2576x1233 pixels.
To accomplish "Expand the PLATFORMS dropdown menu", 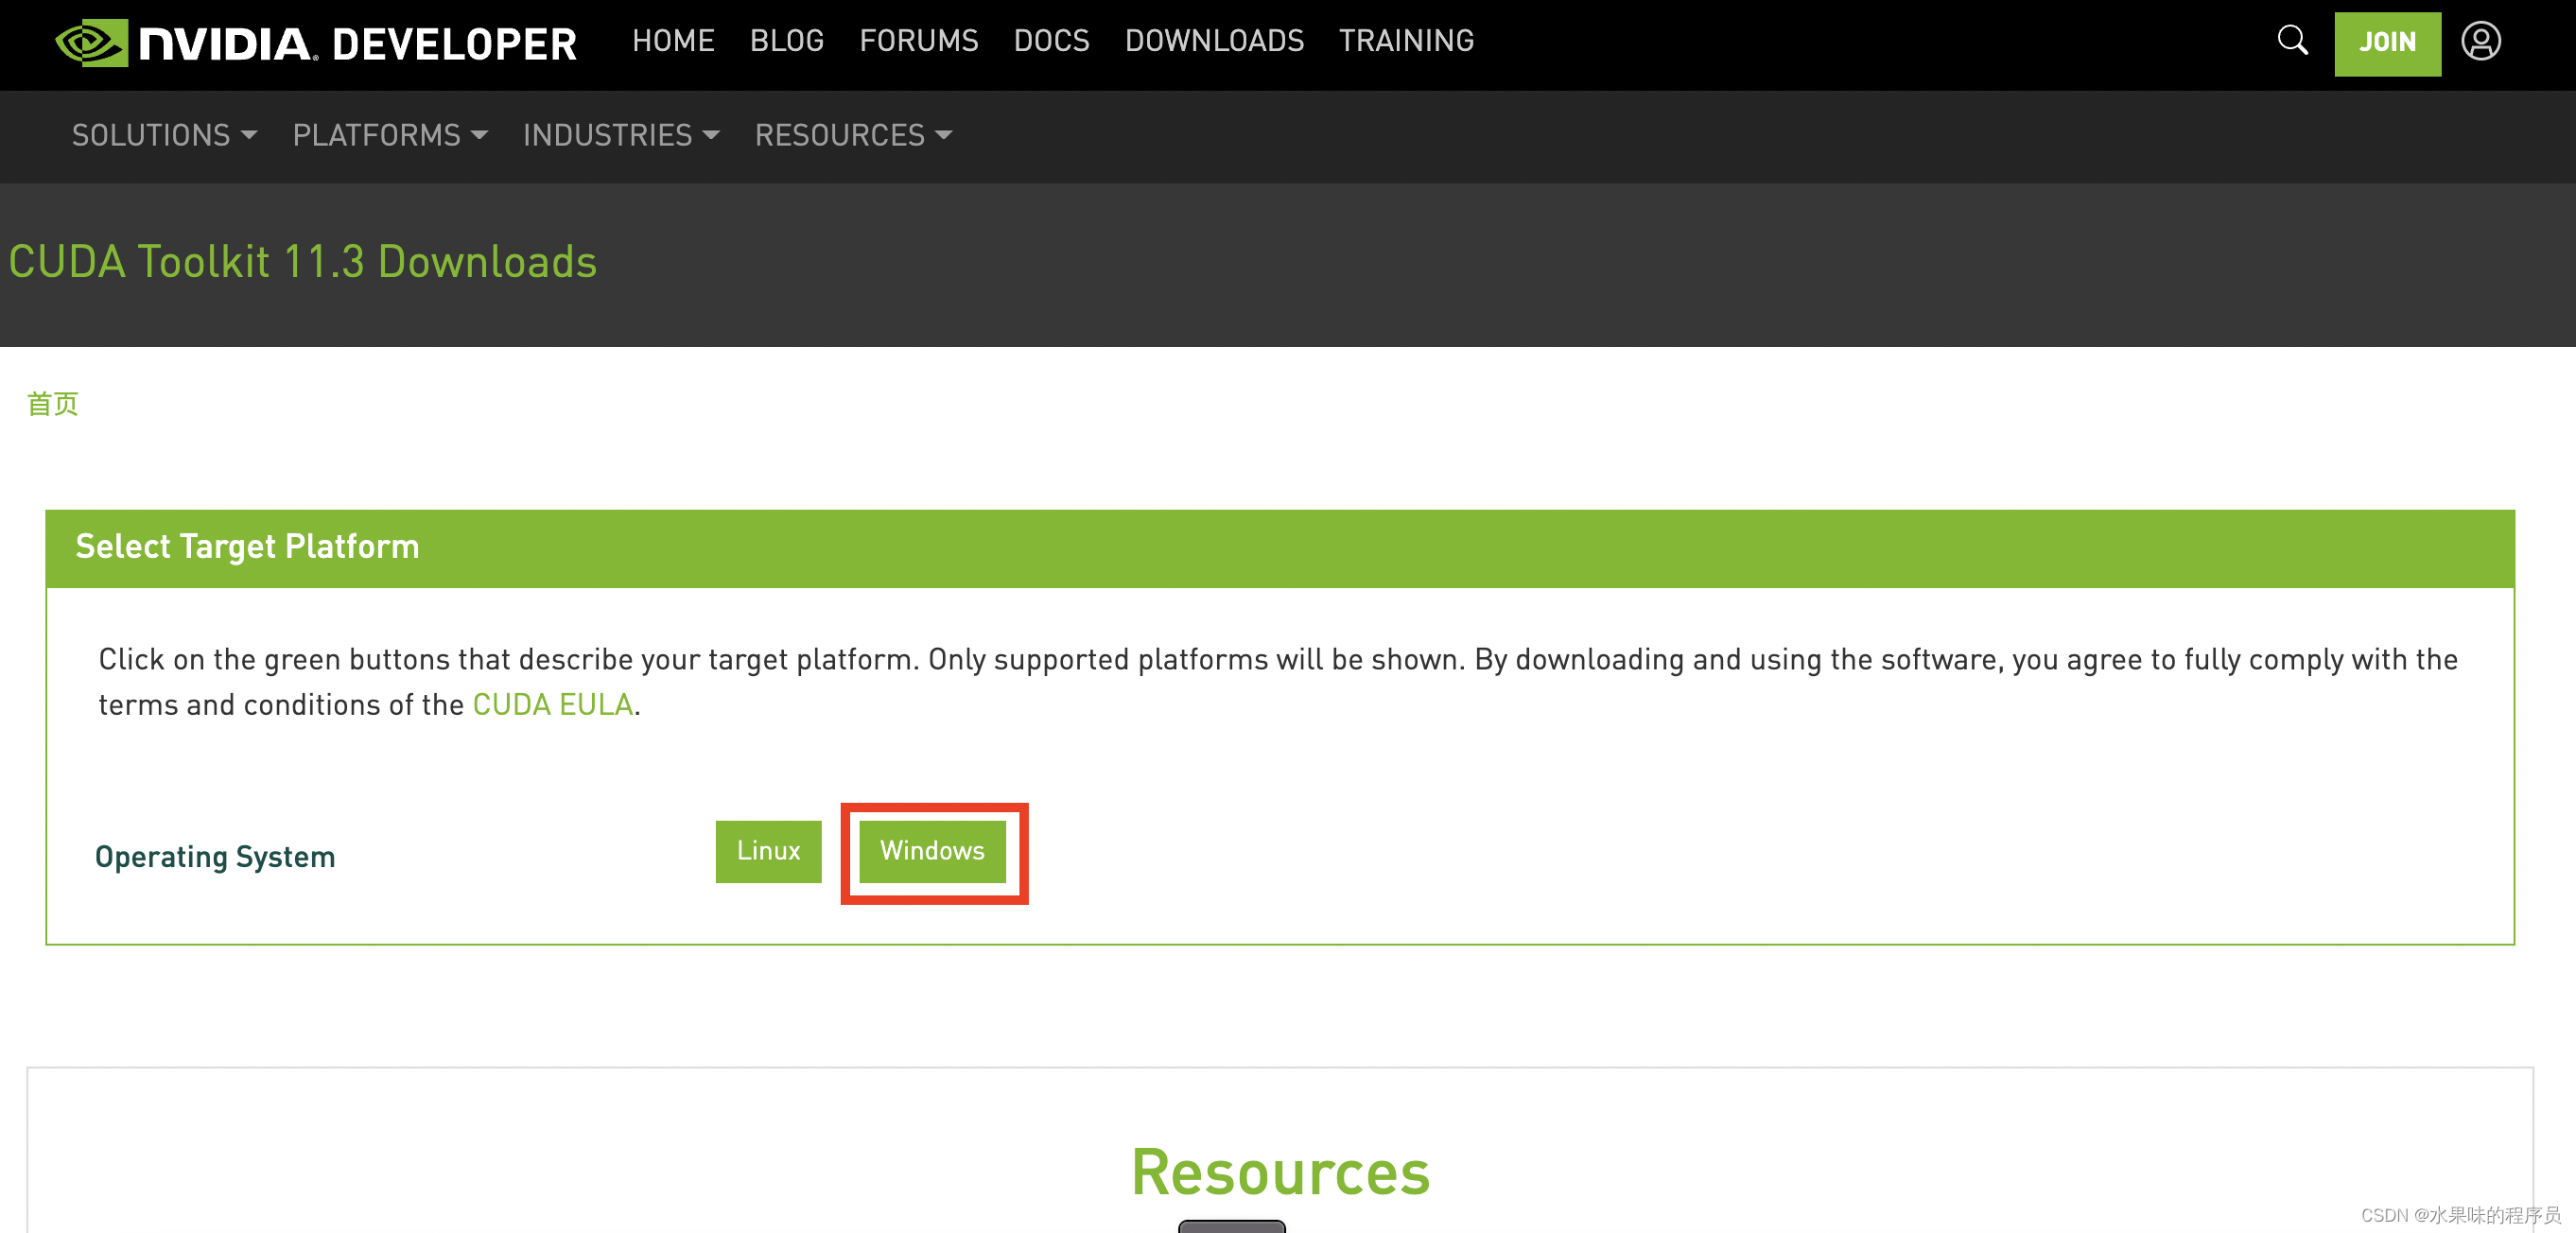I will click(390, 135).
